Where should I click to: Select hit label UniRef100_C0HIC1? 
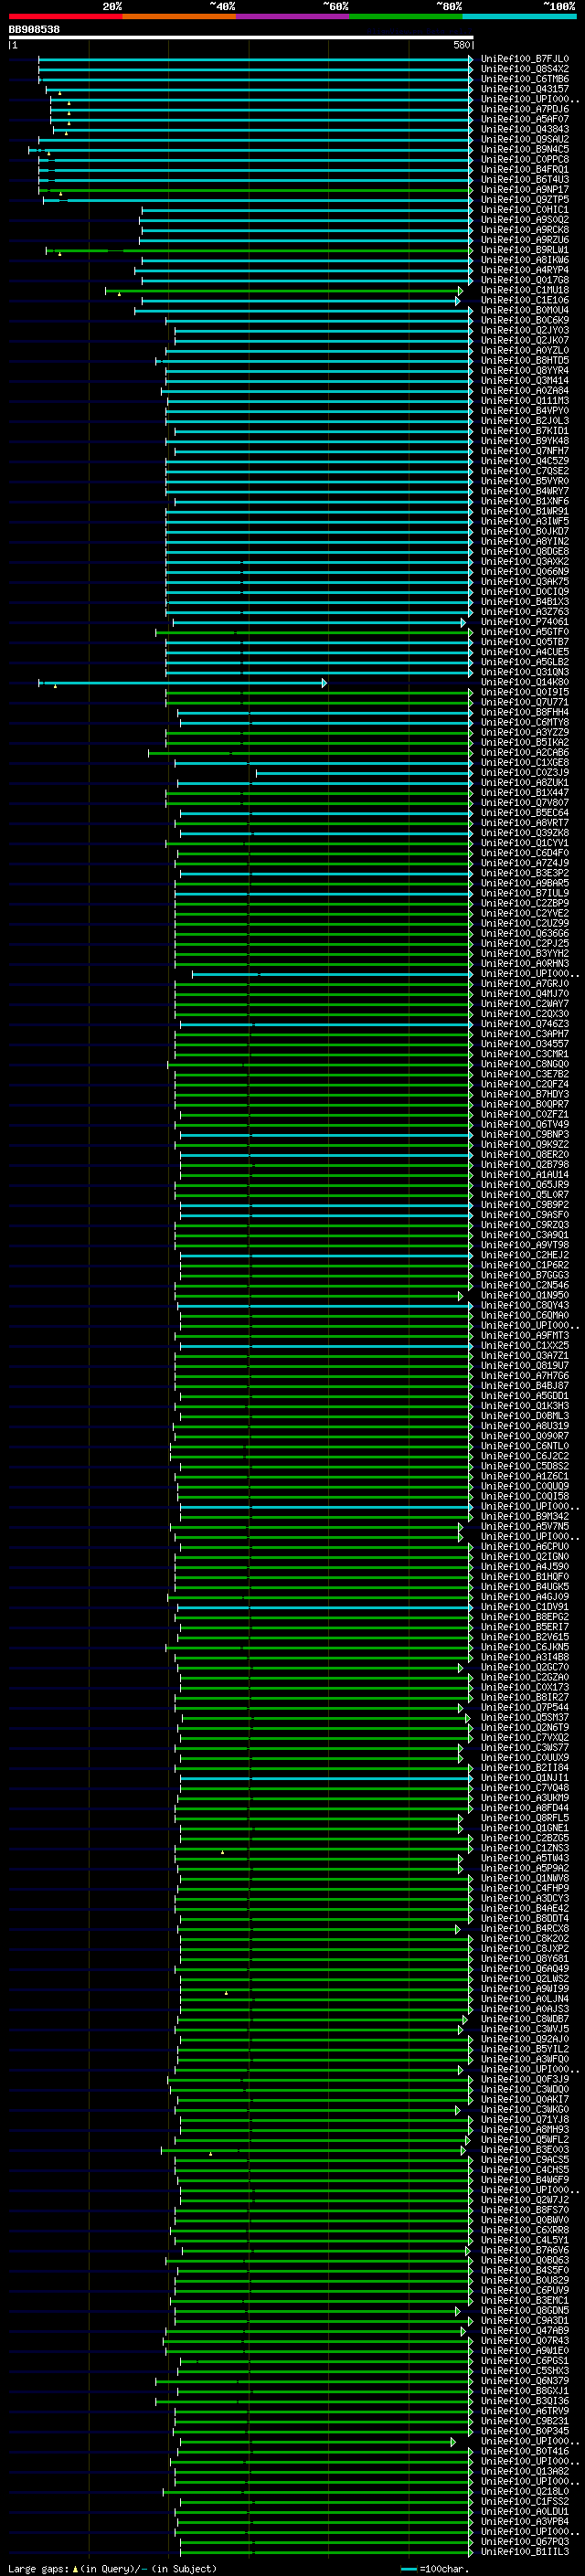(x=524, y=210)
